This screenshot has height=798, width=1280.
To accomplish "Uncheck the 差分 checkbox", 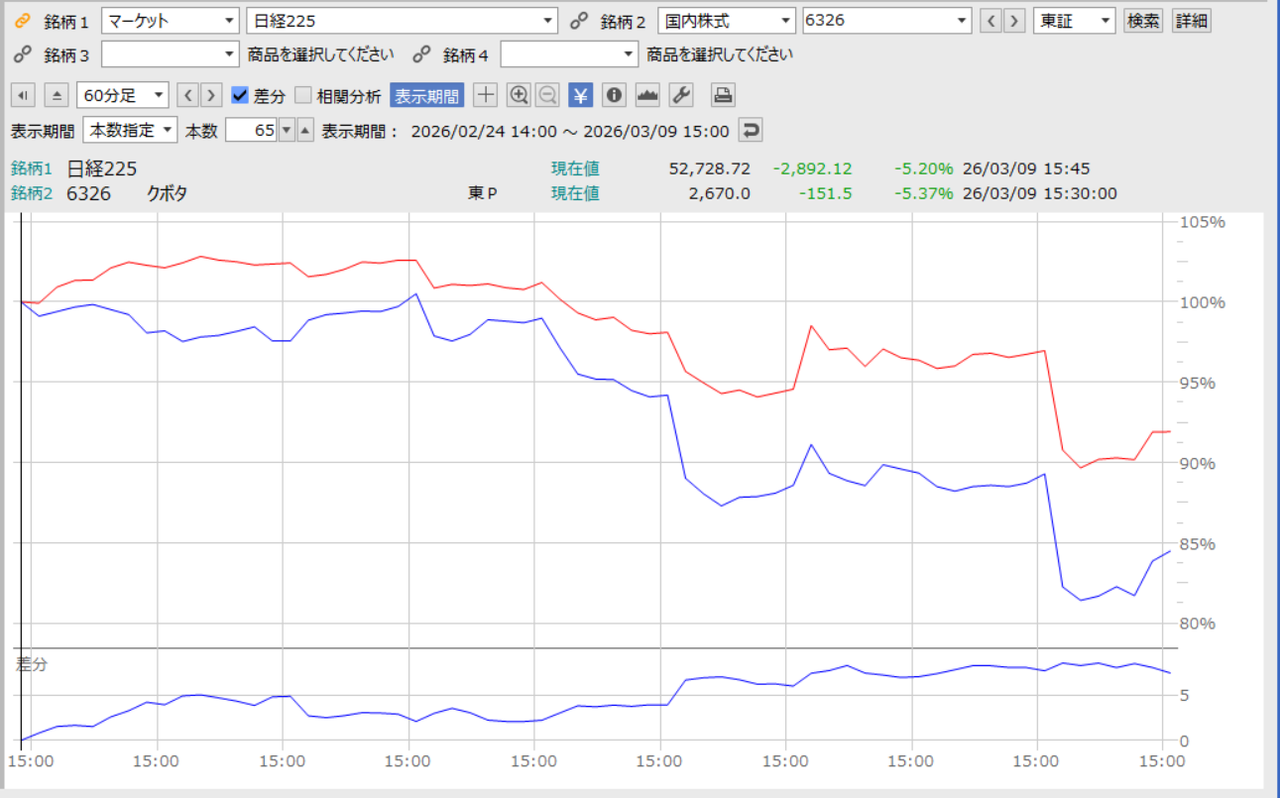I will [x=240, y=96].
